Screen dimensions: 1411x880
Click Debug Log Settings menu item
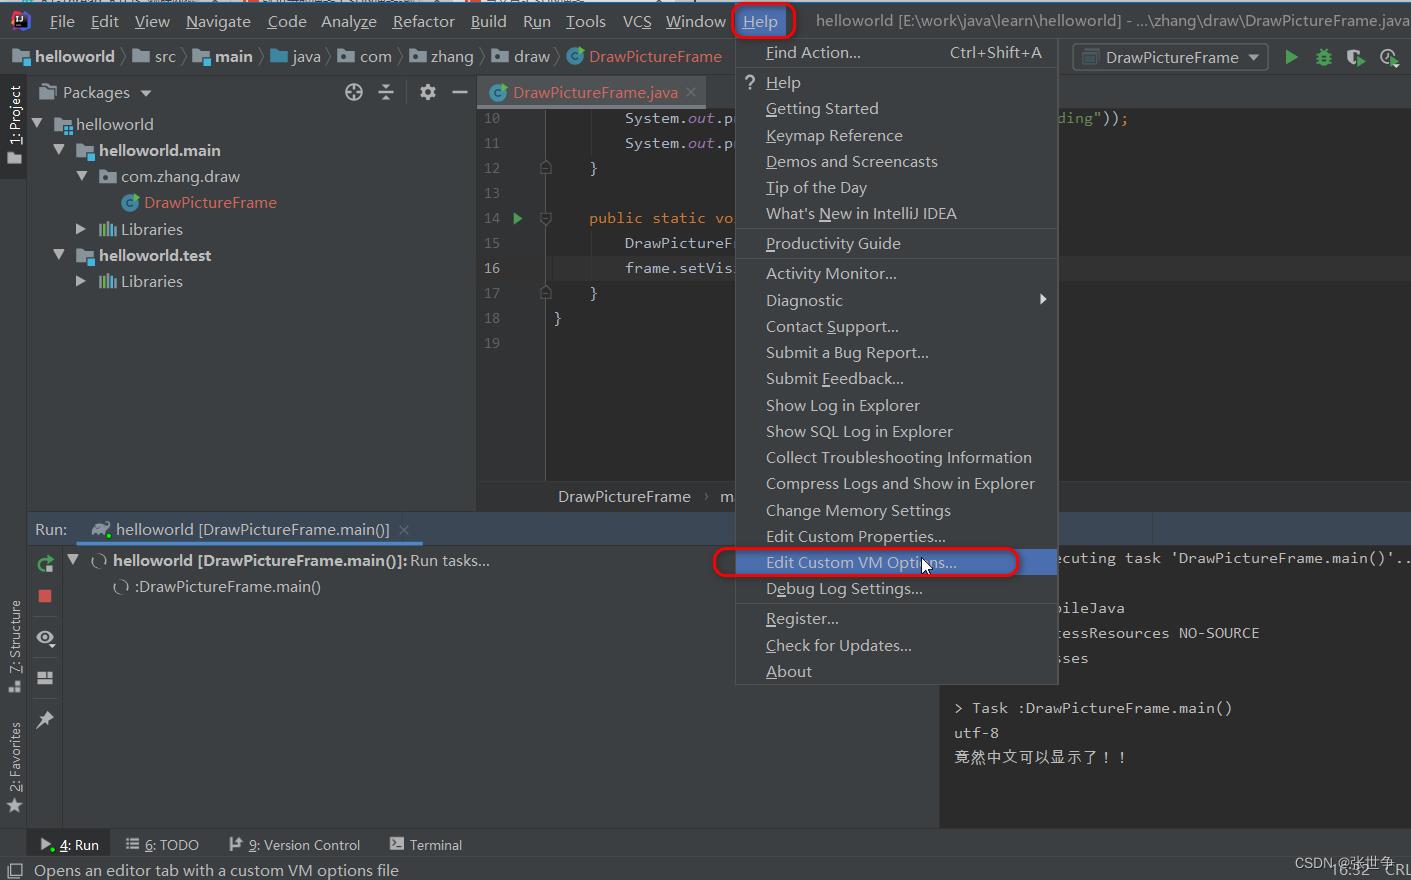pyautogui.click(x=897, y=588)
